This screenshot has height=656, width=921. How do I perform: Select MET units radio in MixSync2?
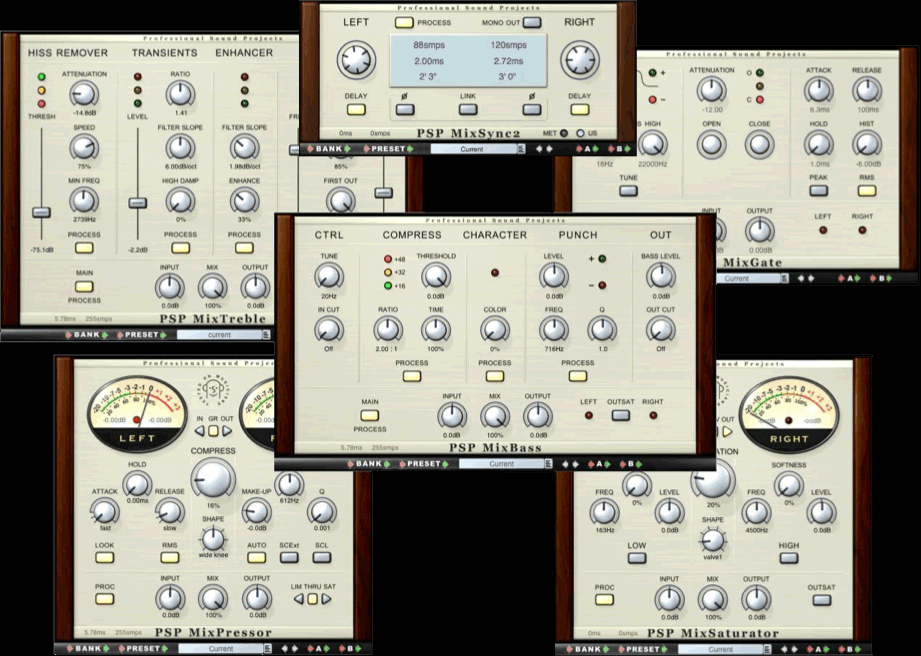pos(564,133)
